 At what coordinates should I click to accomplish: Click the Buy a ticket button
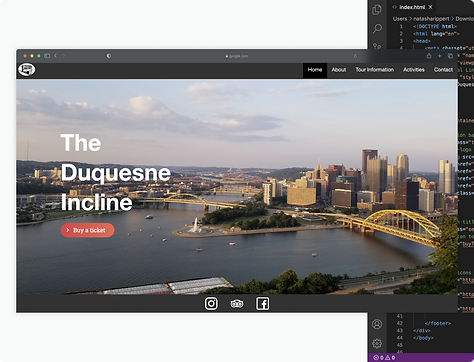coord(87,230)
